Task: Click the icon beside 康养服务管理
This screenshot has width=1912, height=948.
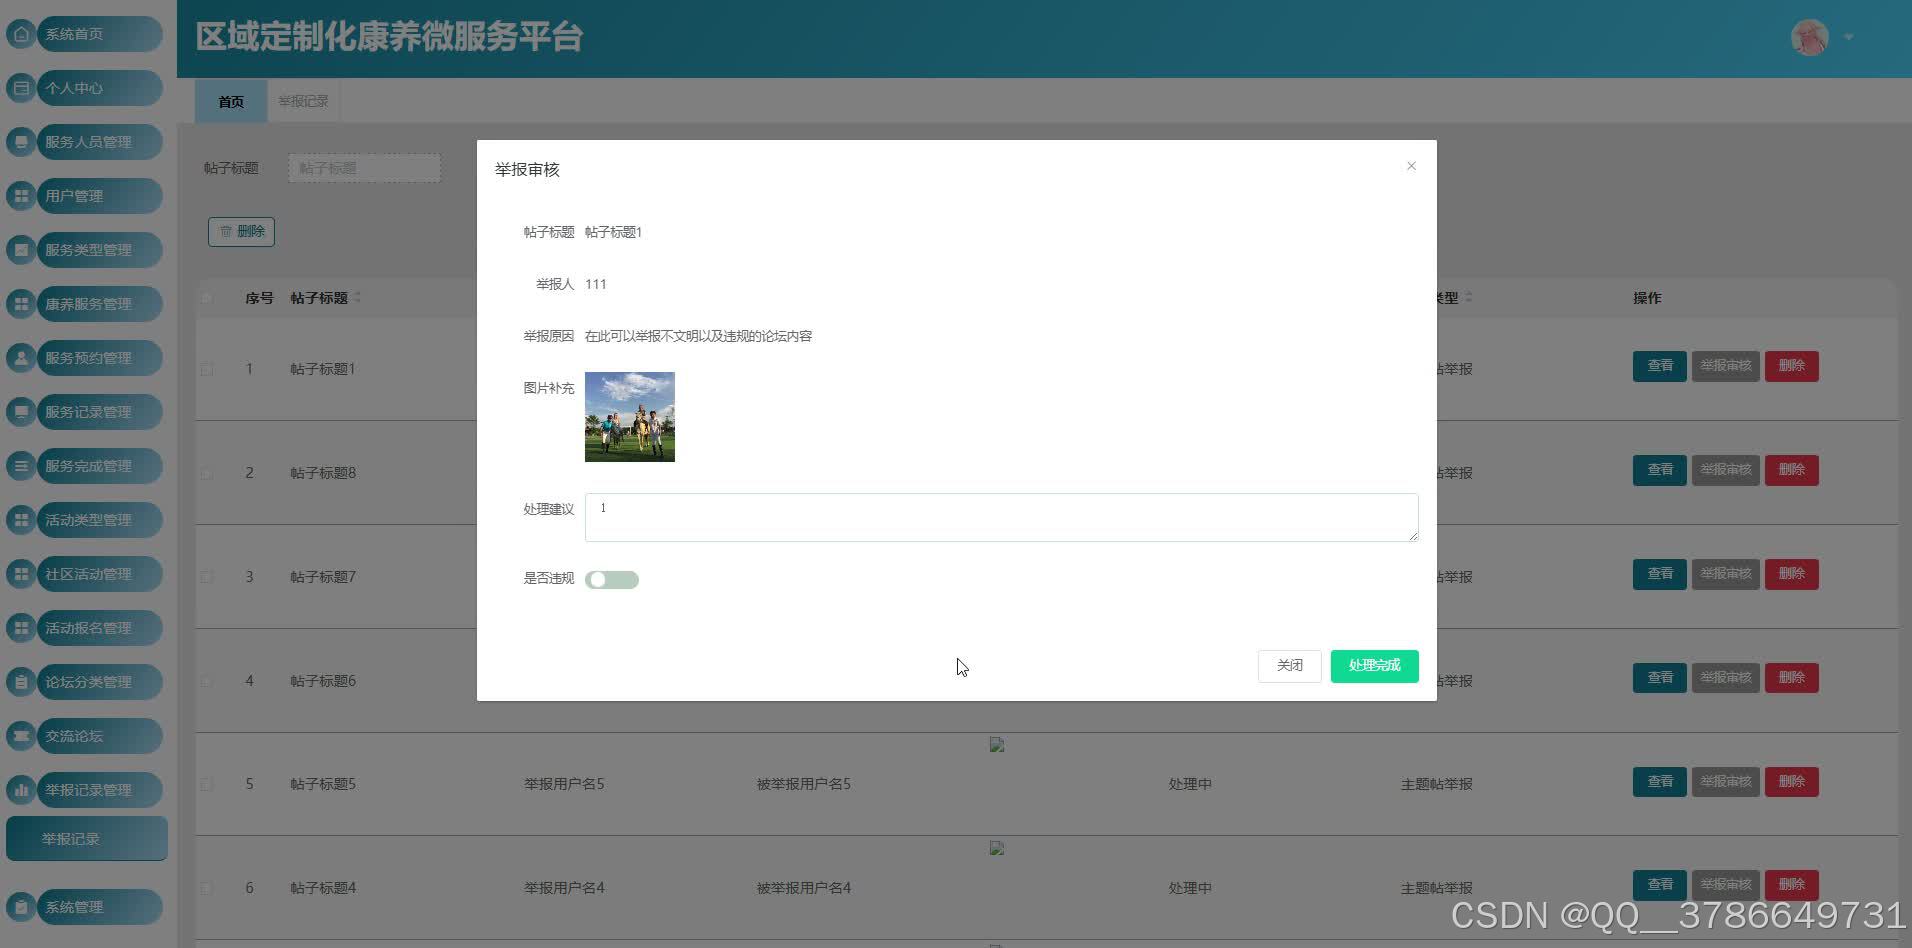Action: pos(21,304)
